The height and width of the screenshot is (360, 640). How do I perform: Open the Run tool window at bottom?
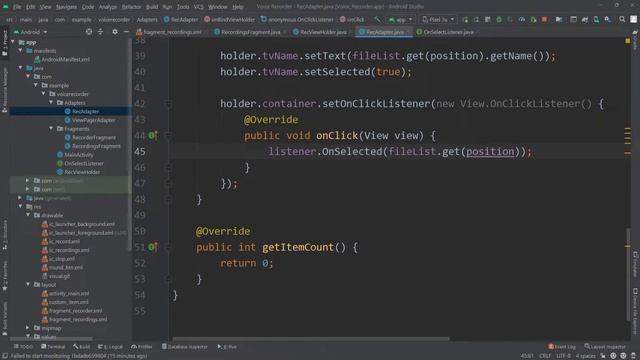pyautogui.click(x=227, y=347)
